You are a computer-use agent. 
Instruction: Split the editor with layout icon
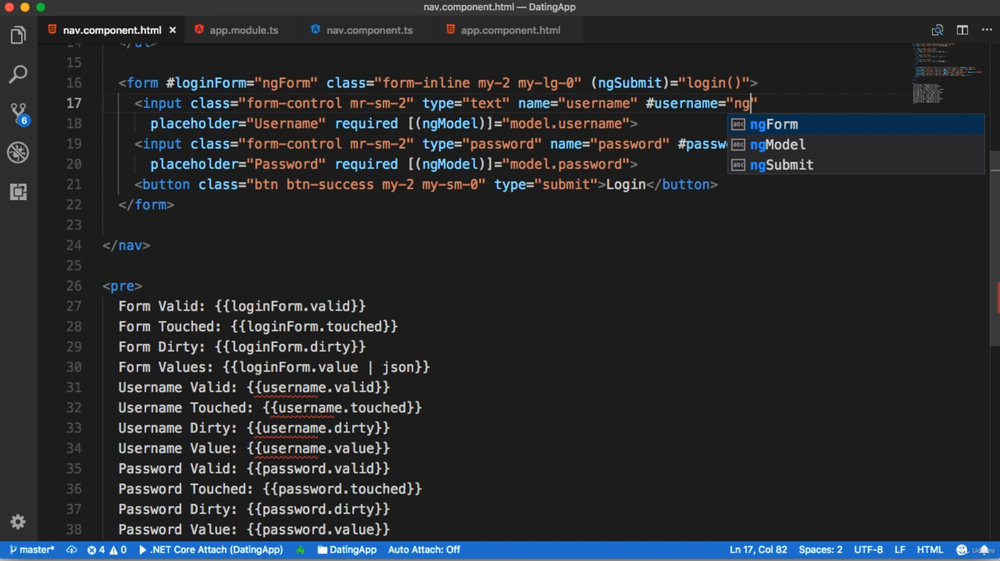point(962,30)
